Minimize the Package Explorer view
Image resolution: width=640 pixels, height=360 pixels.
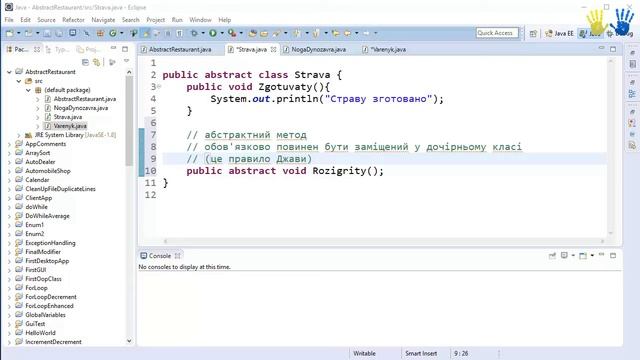pyautogui.click(x=113, y=49)
